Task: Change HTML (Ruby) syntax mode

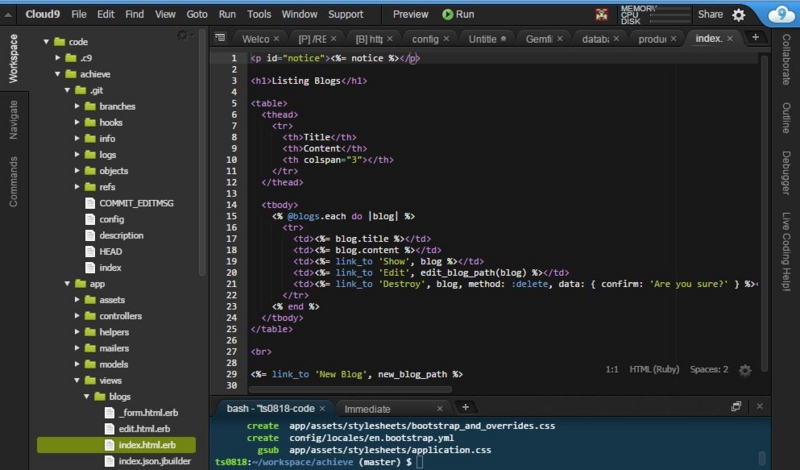Action: (x=654, y=369)
